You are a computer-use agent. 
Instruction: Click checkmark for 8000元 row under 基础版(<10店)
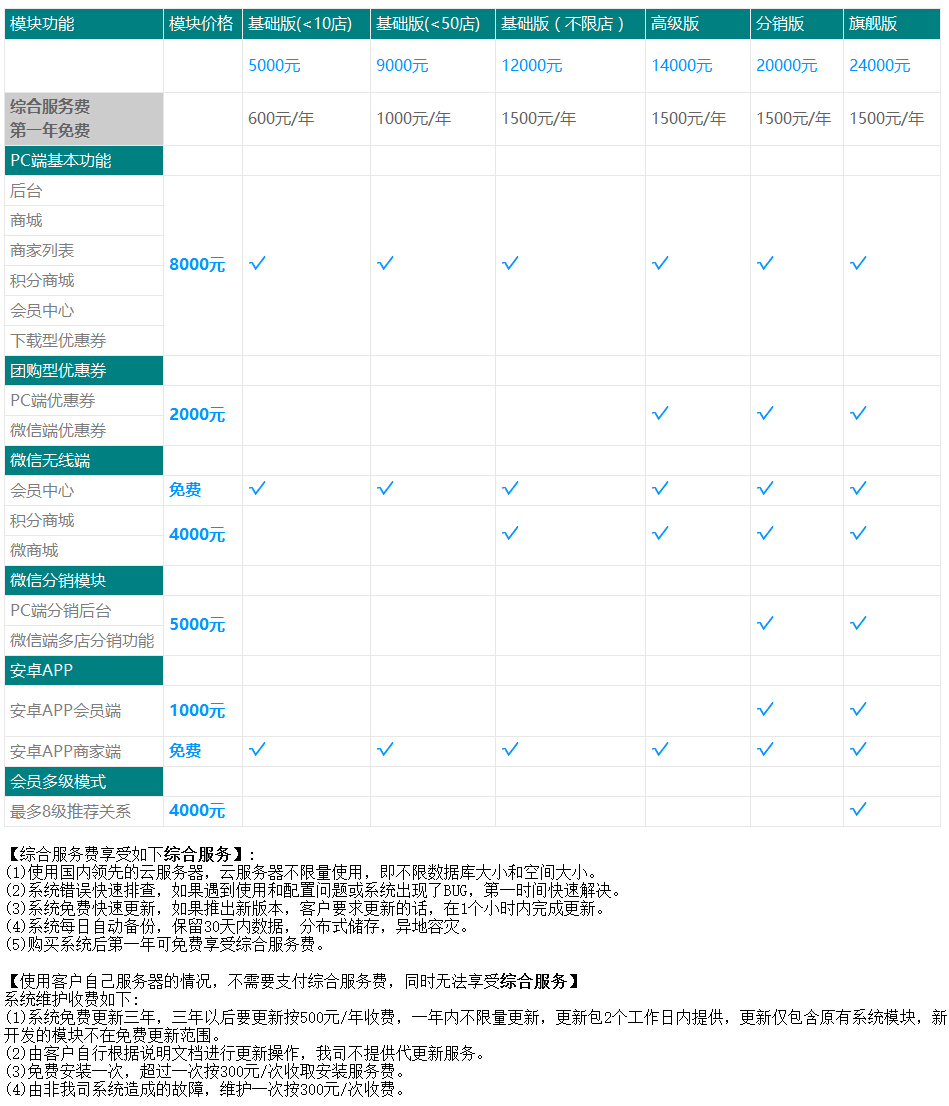click(258, 263)
